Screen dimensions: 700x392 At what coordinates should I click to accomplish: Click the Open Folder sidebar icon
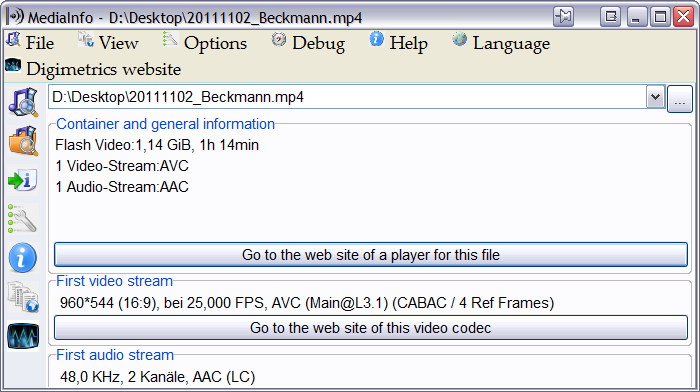[x=23, y=141]
